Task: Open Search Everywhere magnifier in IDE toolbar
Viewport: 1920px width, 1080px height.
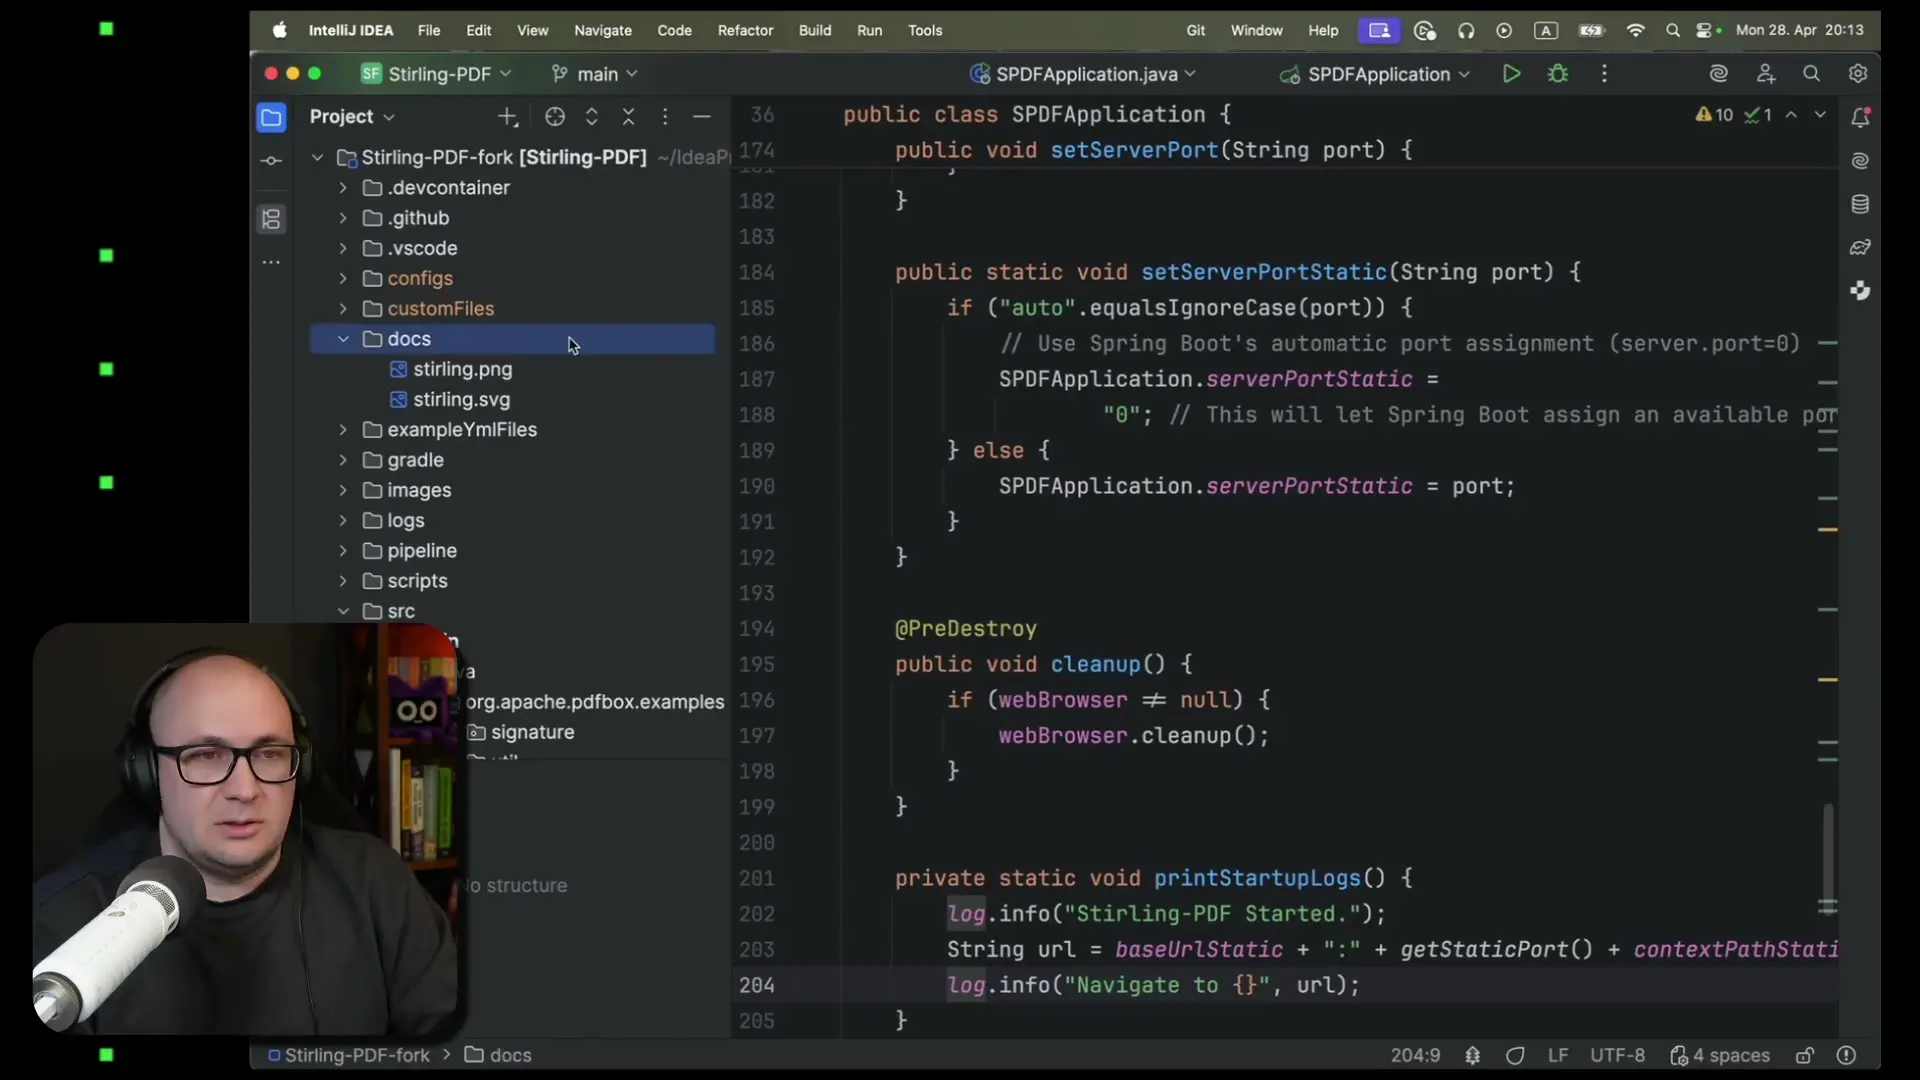Action: click(x=1811, y=74)
